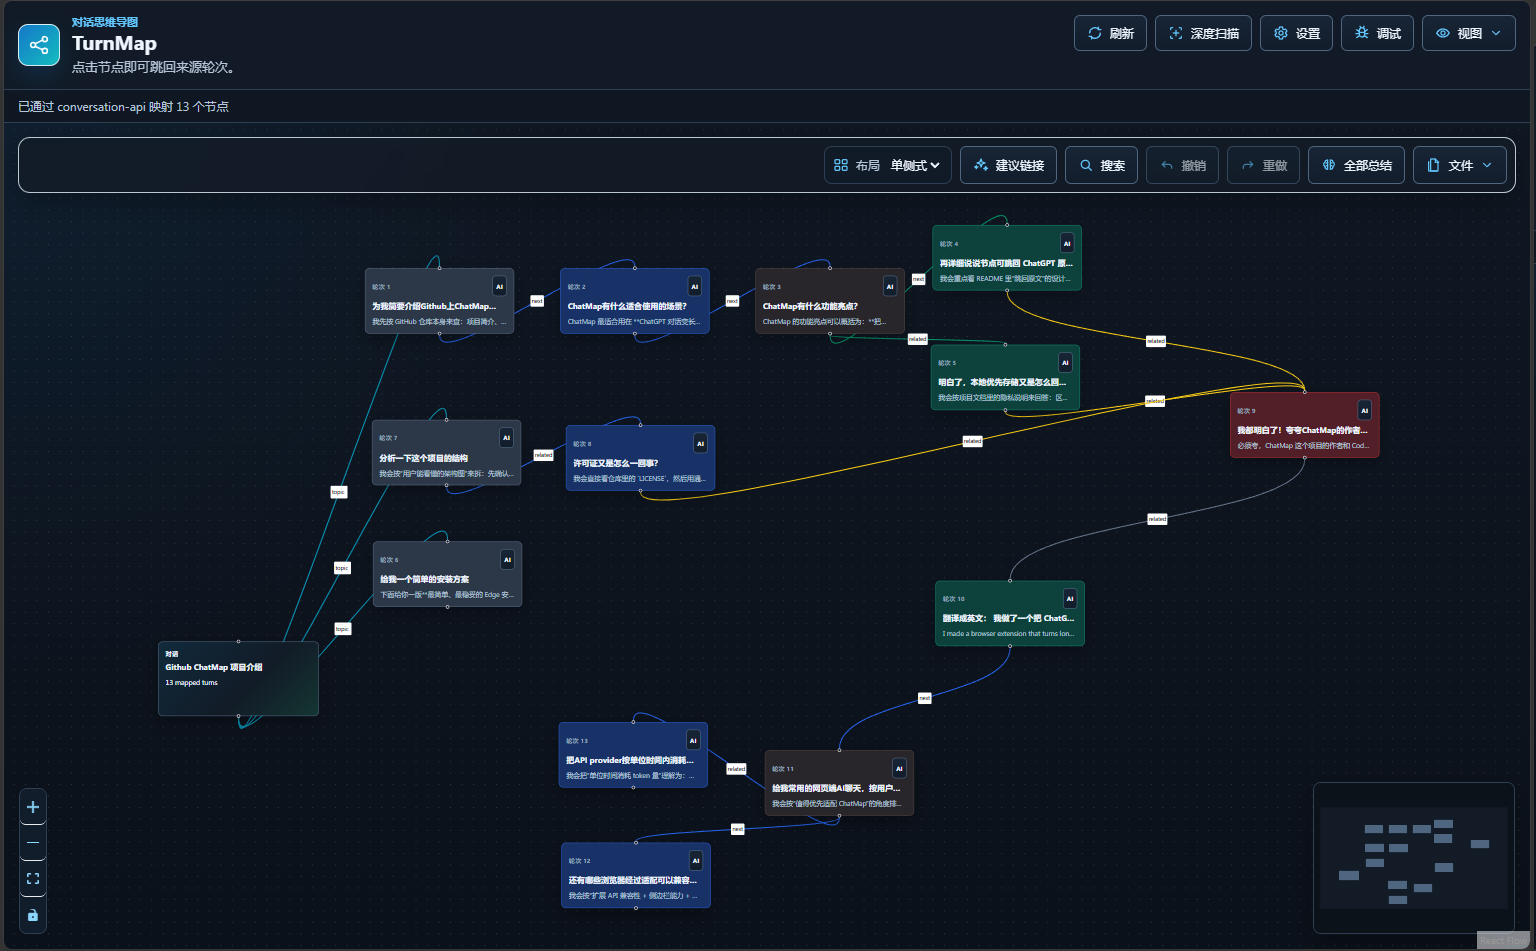This screenshot has height=951, width=1536.
Task: Open 轮次 3 node ChatMap有什么功能亮点
Action: 829,301
